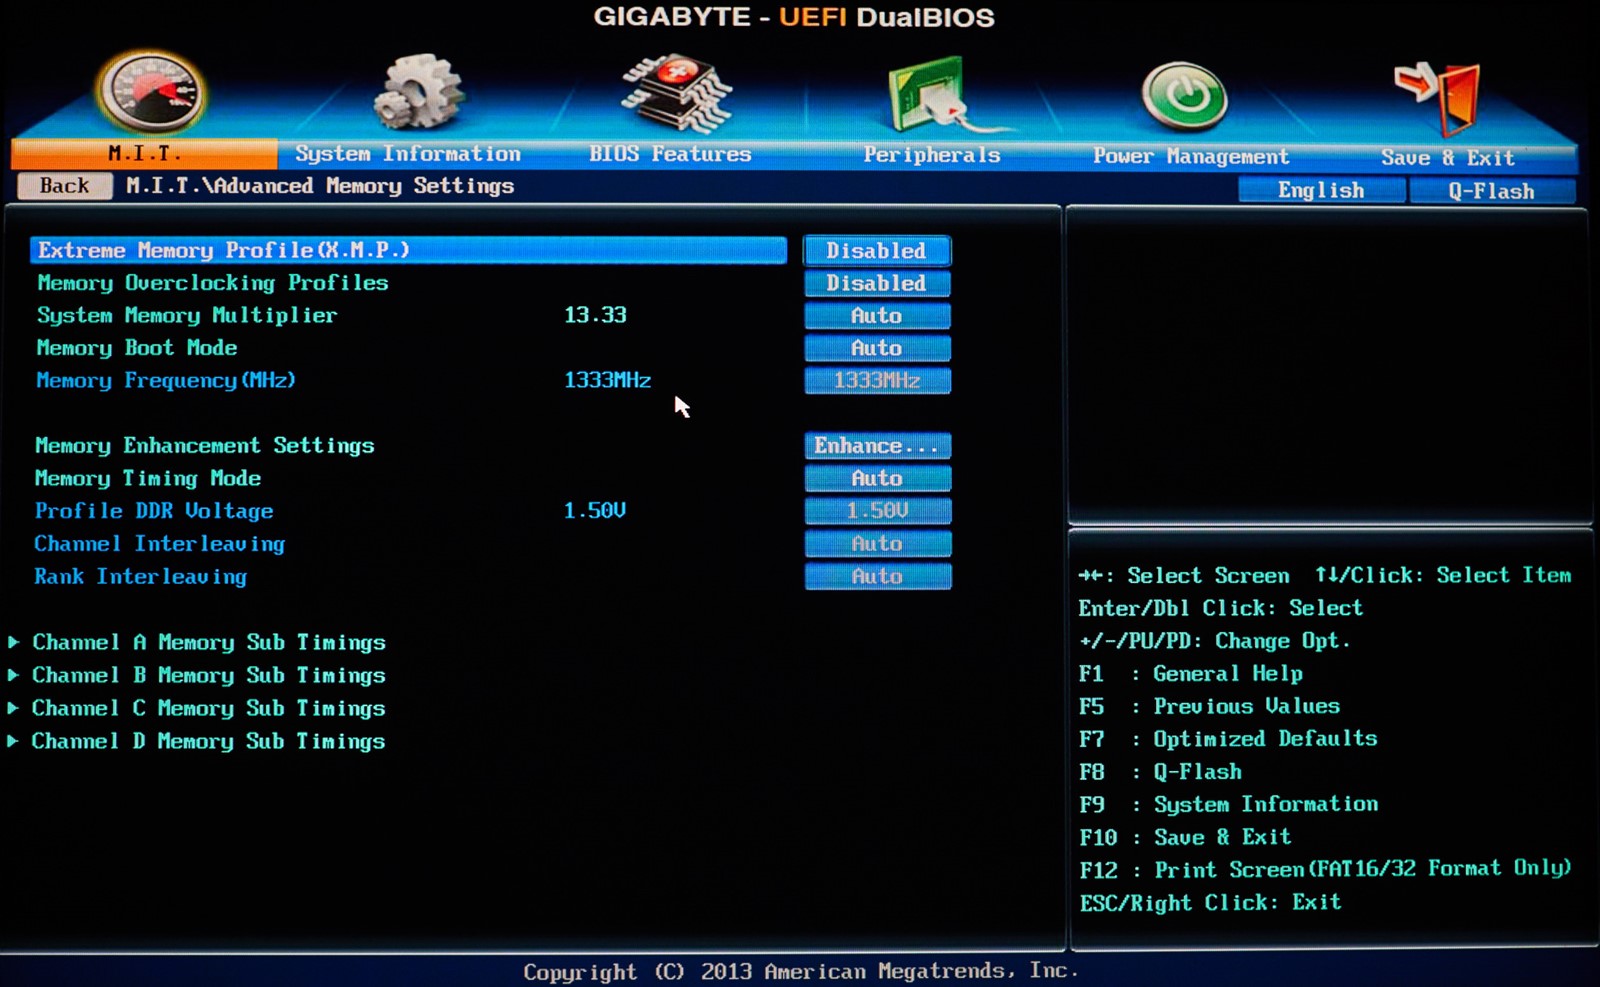Screen dimensions: 1600x987
Task: Open the Memory Enhancement Settings Enhance value
Action: click(x=877, y=446)
